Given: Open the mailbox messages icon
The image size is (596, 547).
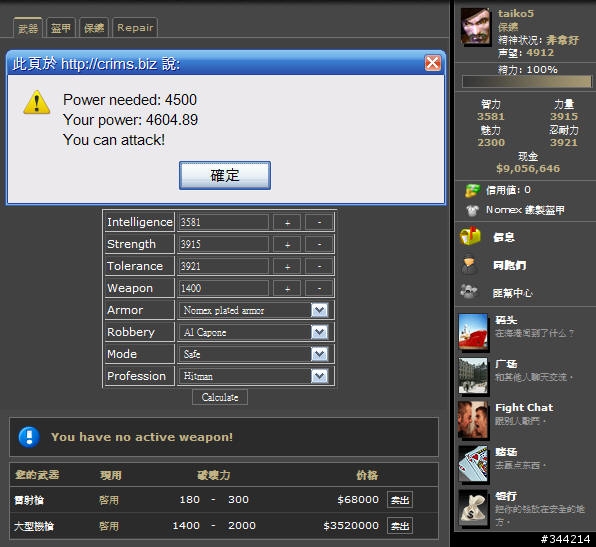Looking at the screenshot, I should [x=470, y=236].
